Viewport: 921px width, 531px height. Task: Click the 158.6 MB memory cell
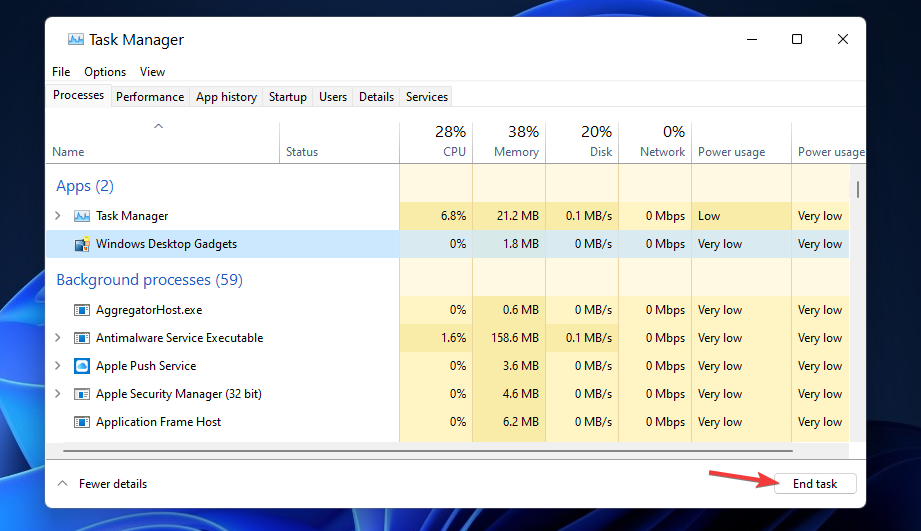click(x=509, y=338)
